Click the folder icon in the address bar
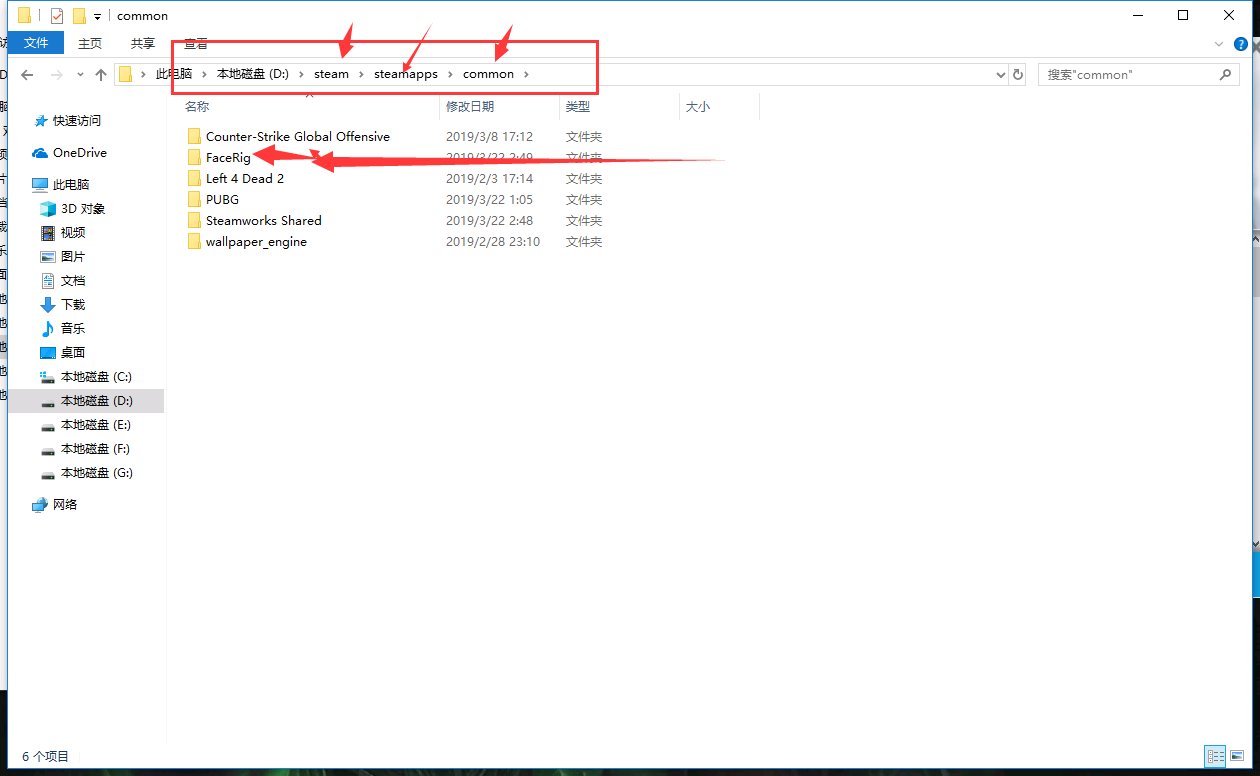Viewport: 1260px width, 776px height. tap(126, 74)
